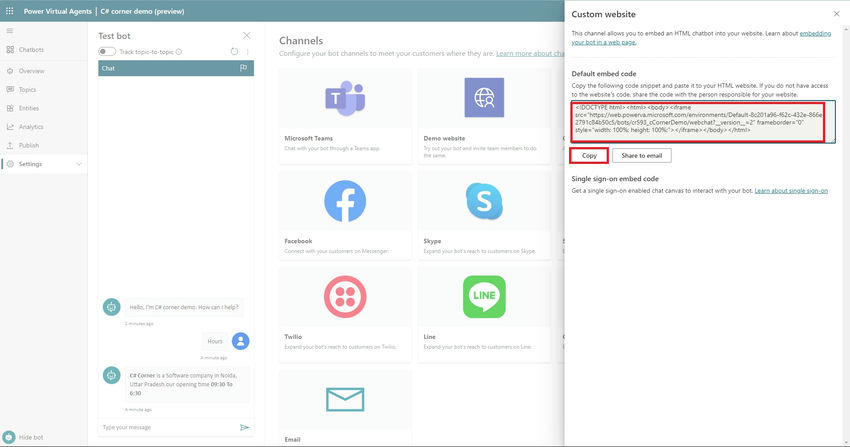The image size is (850, 447).
Task: Click the 'Hours' user message bubble
Action: [x=215, y=341]
